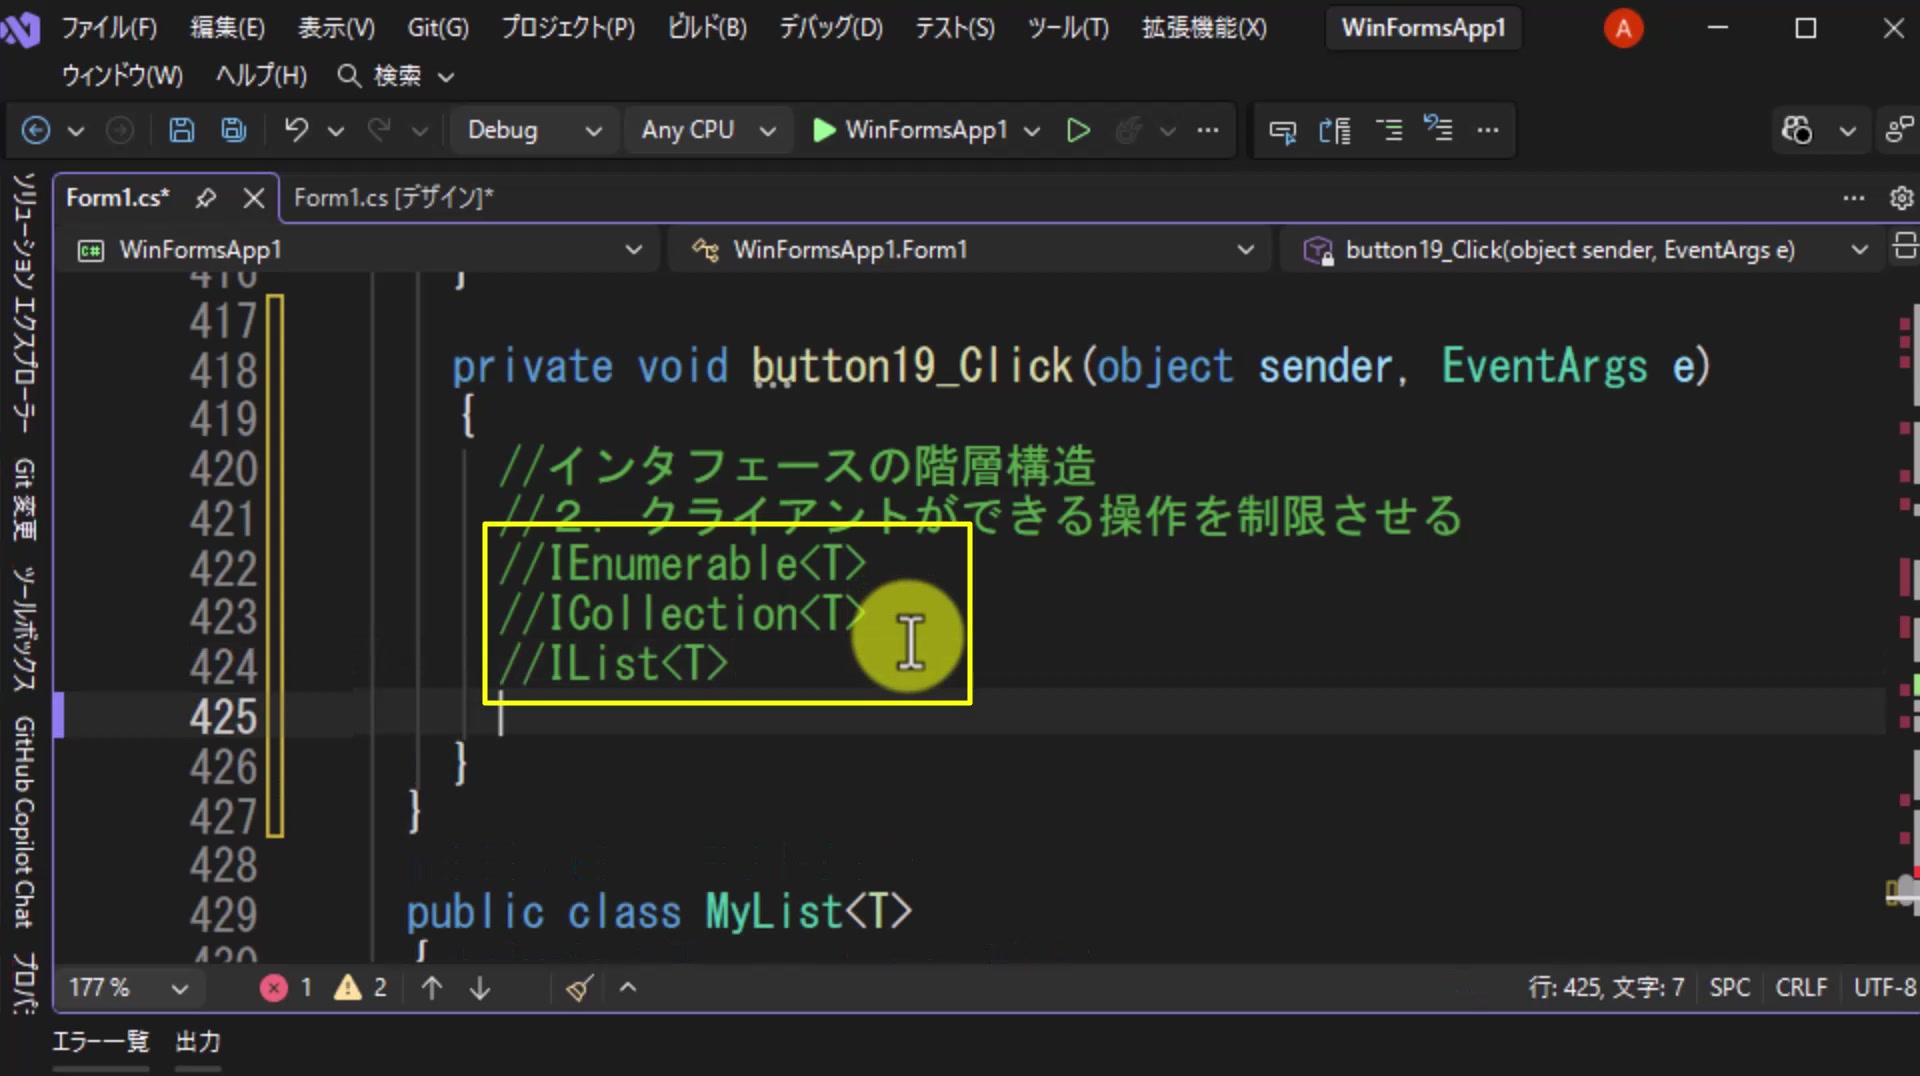Click the navigate backward arrow icon

pos(36,130)
